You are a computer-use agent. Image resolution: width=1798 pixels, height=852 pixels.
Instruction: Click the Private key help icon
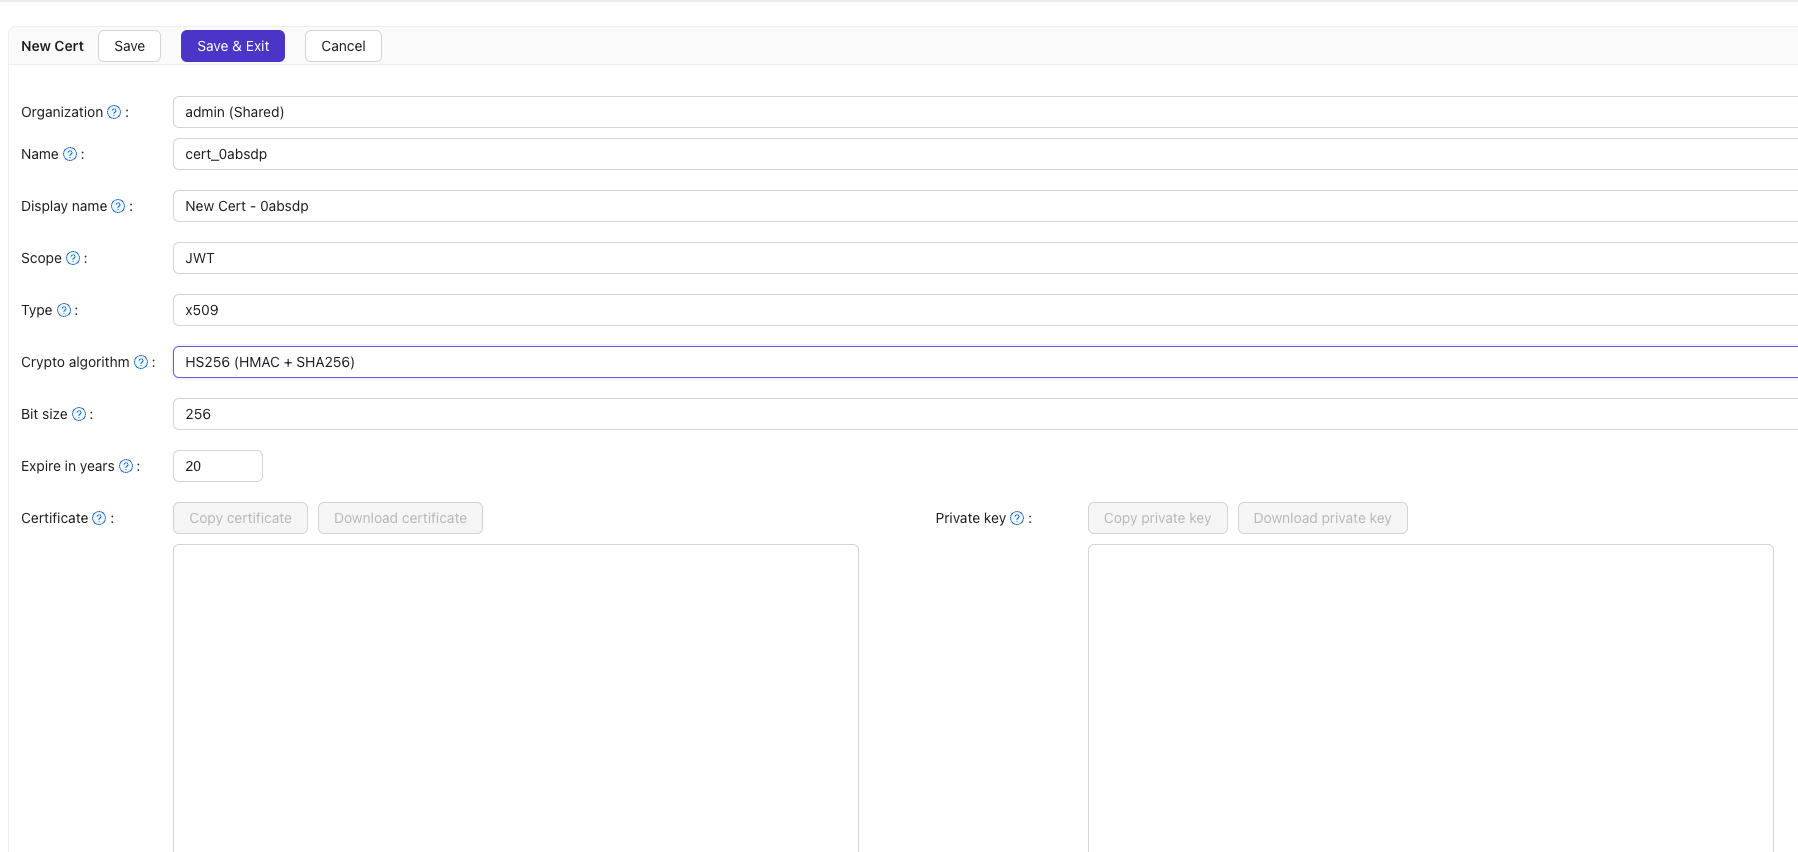tap(1017, 518)
